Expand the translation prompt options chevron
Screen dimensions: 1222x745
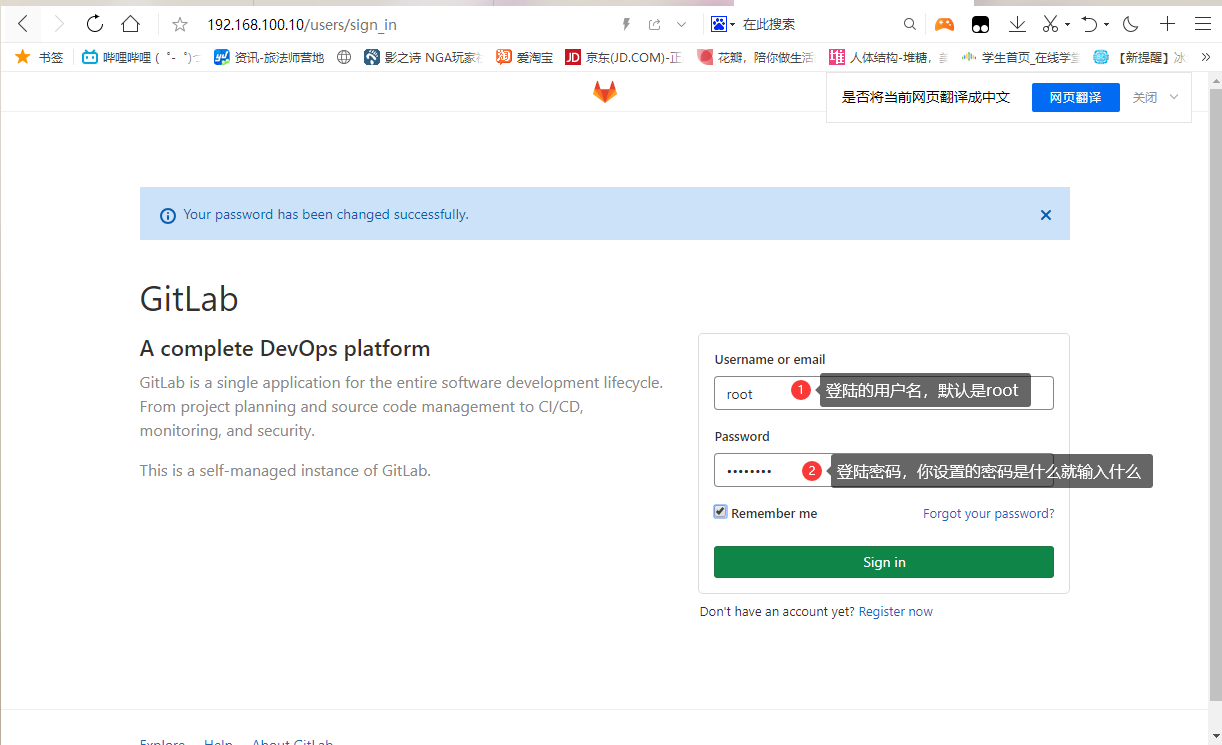(x=1174, y=97)
